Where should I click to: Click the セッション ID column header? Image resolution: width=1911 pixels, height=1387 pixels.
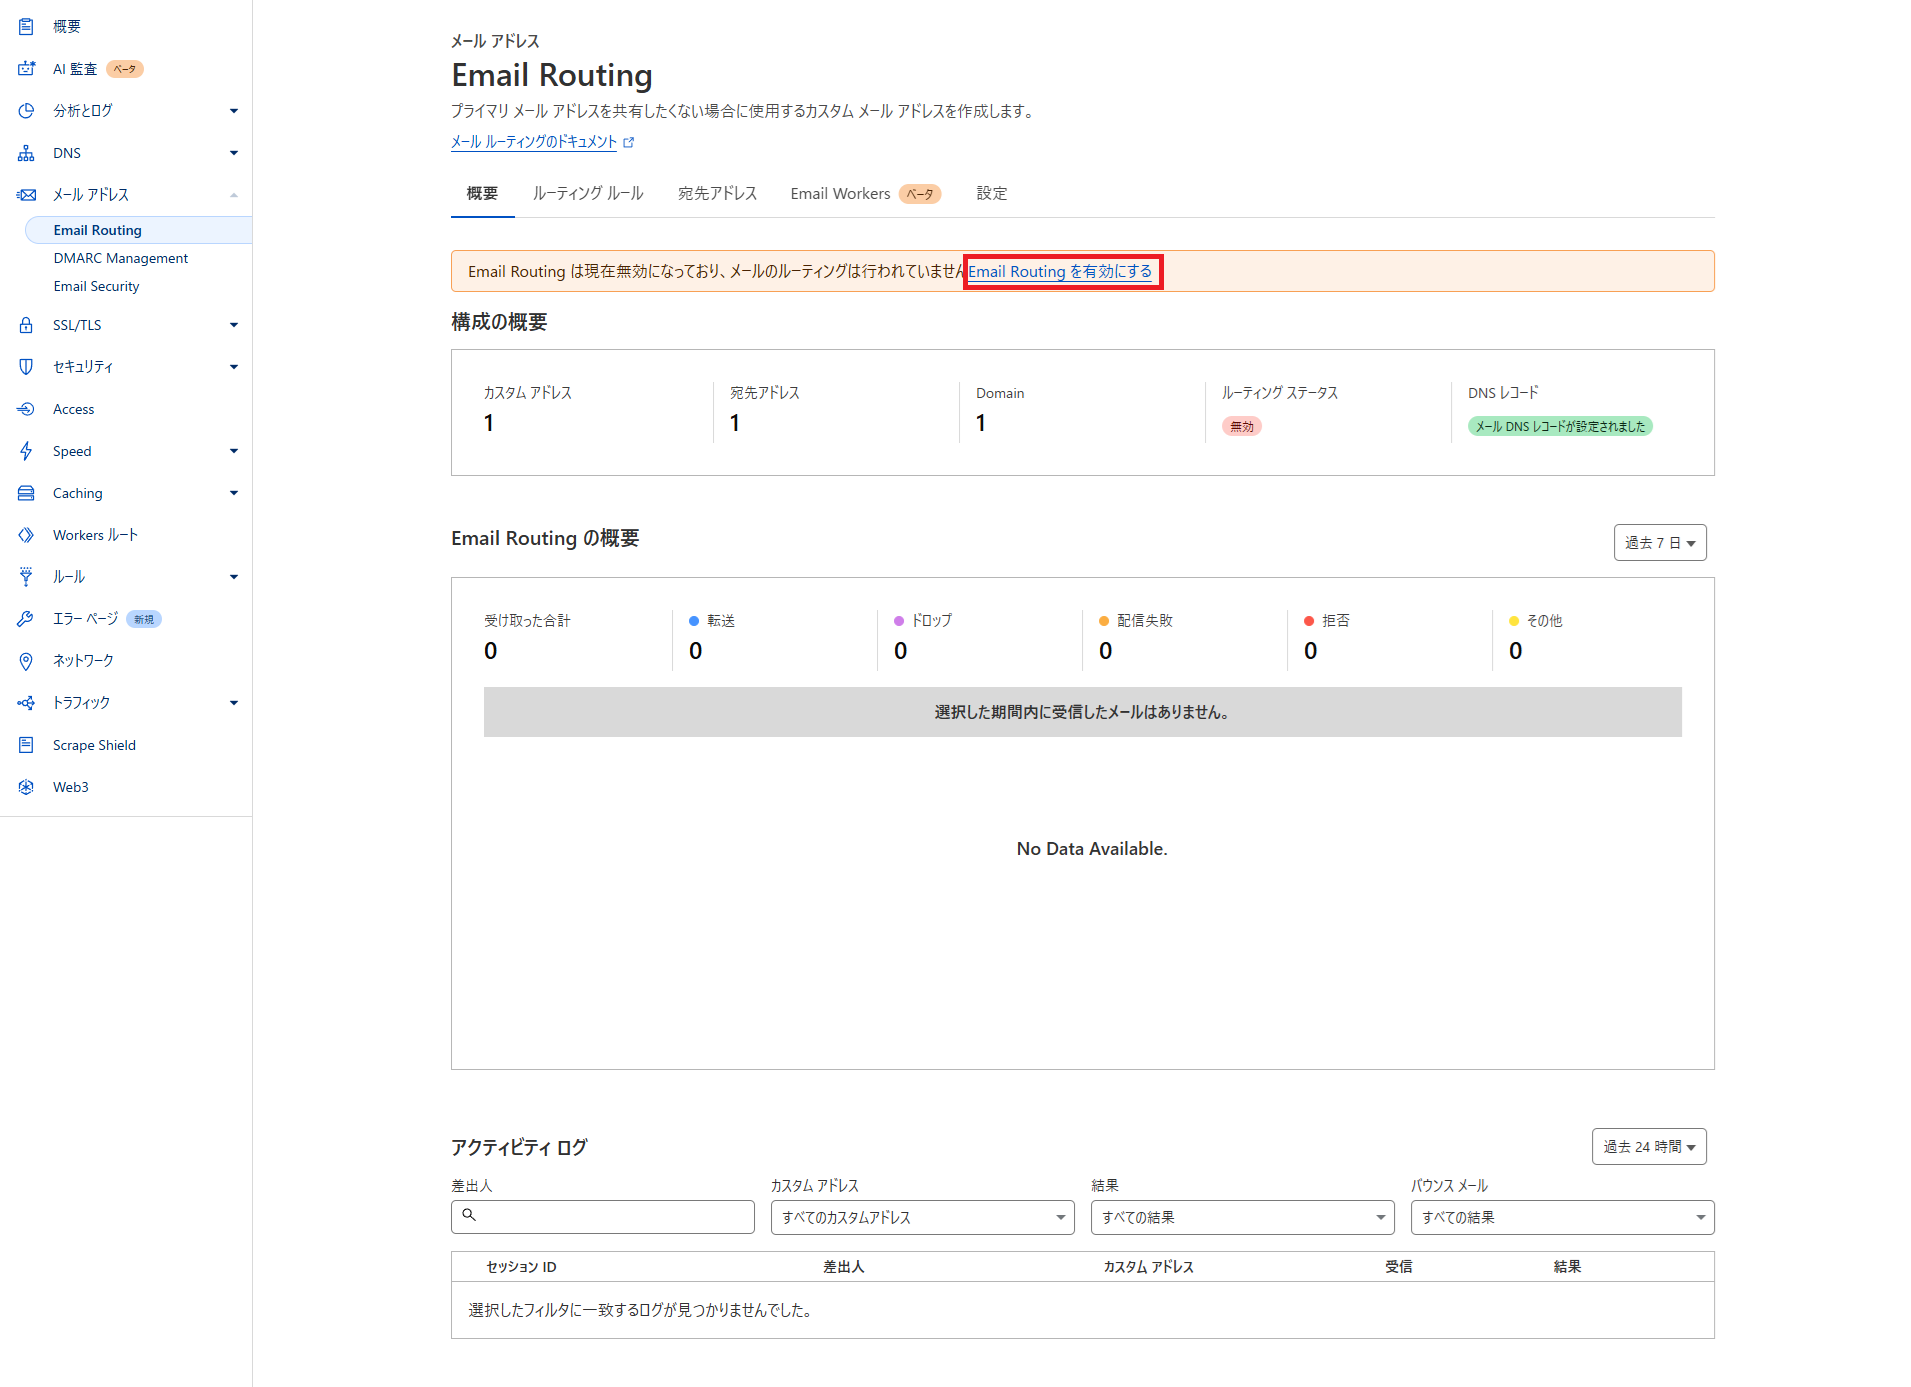(521, 1267)
